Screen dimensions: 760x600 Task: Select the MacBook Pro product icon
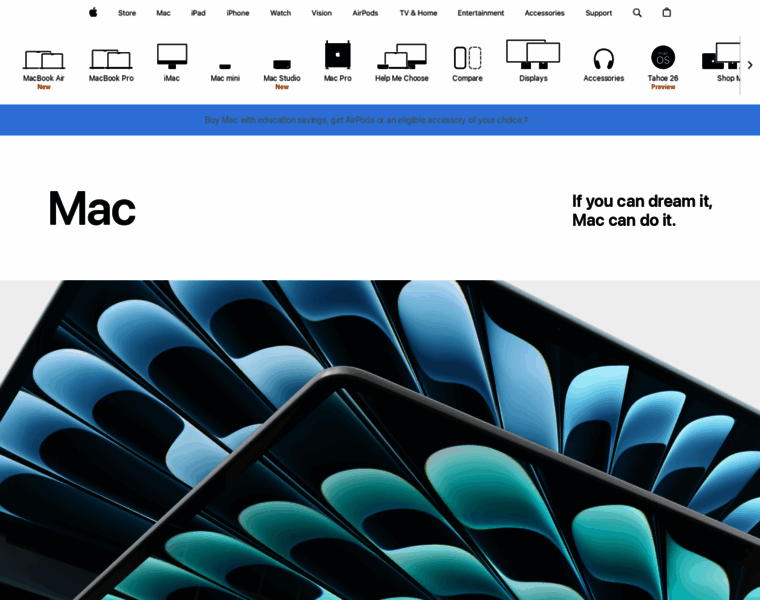[x=111, y=59]
